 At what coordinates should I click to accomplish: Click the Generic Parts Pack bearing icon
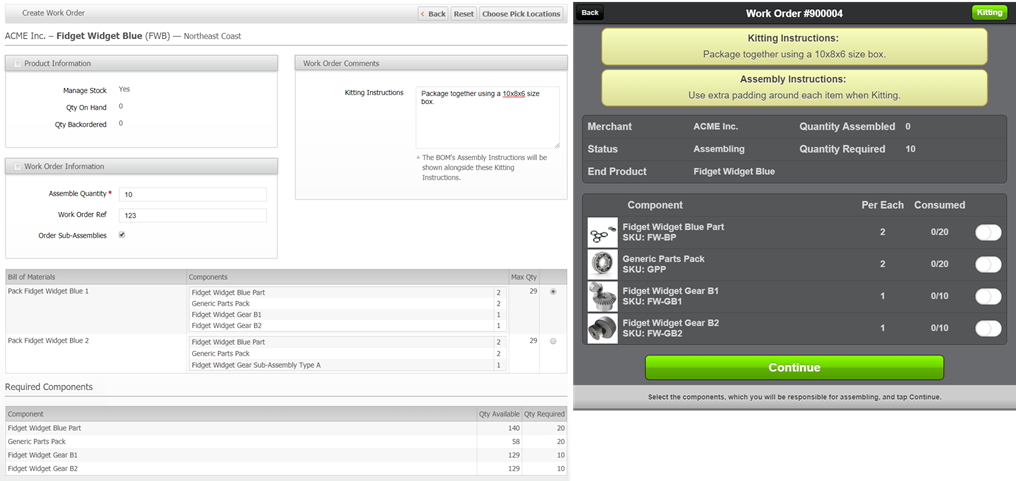603,264
